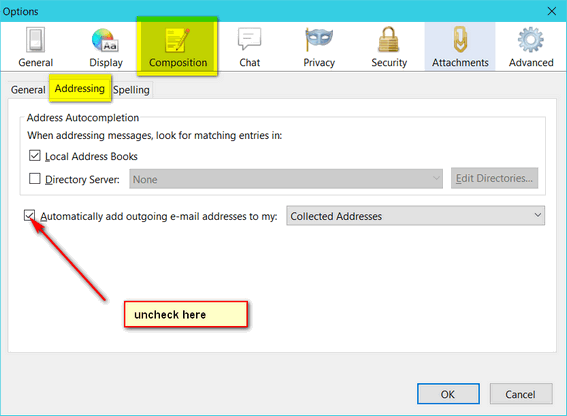Open Privacy options mask icon

[x=319, y=39]
